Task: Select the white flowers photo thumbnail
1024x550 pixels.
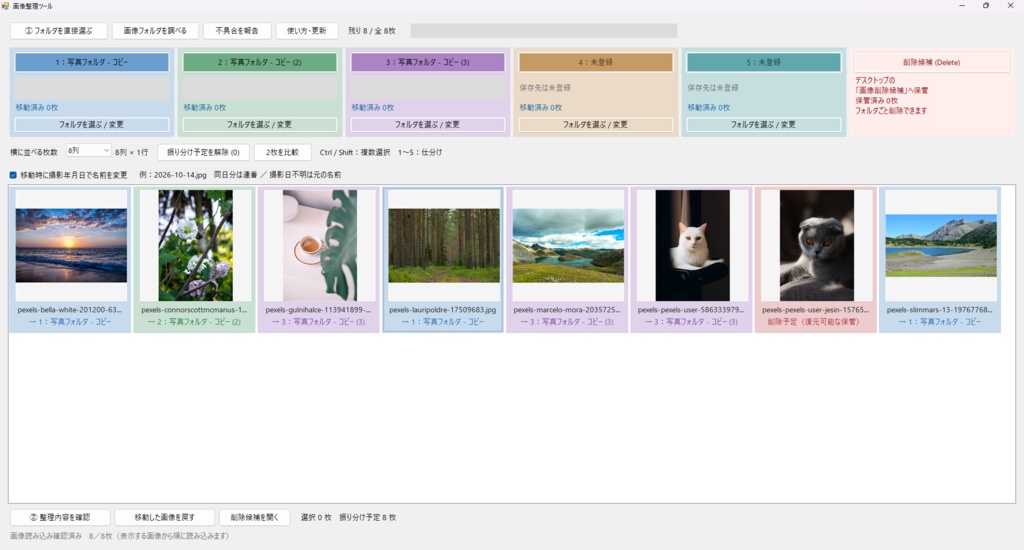Action: [195, 246]
